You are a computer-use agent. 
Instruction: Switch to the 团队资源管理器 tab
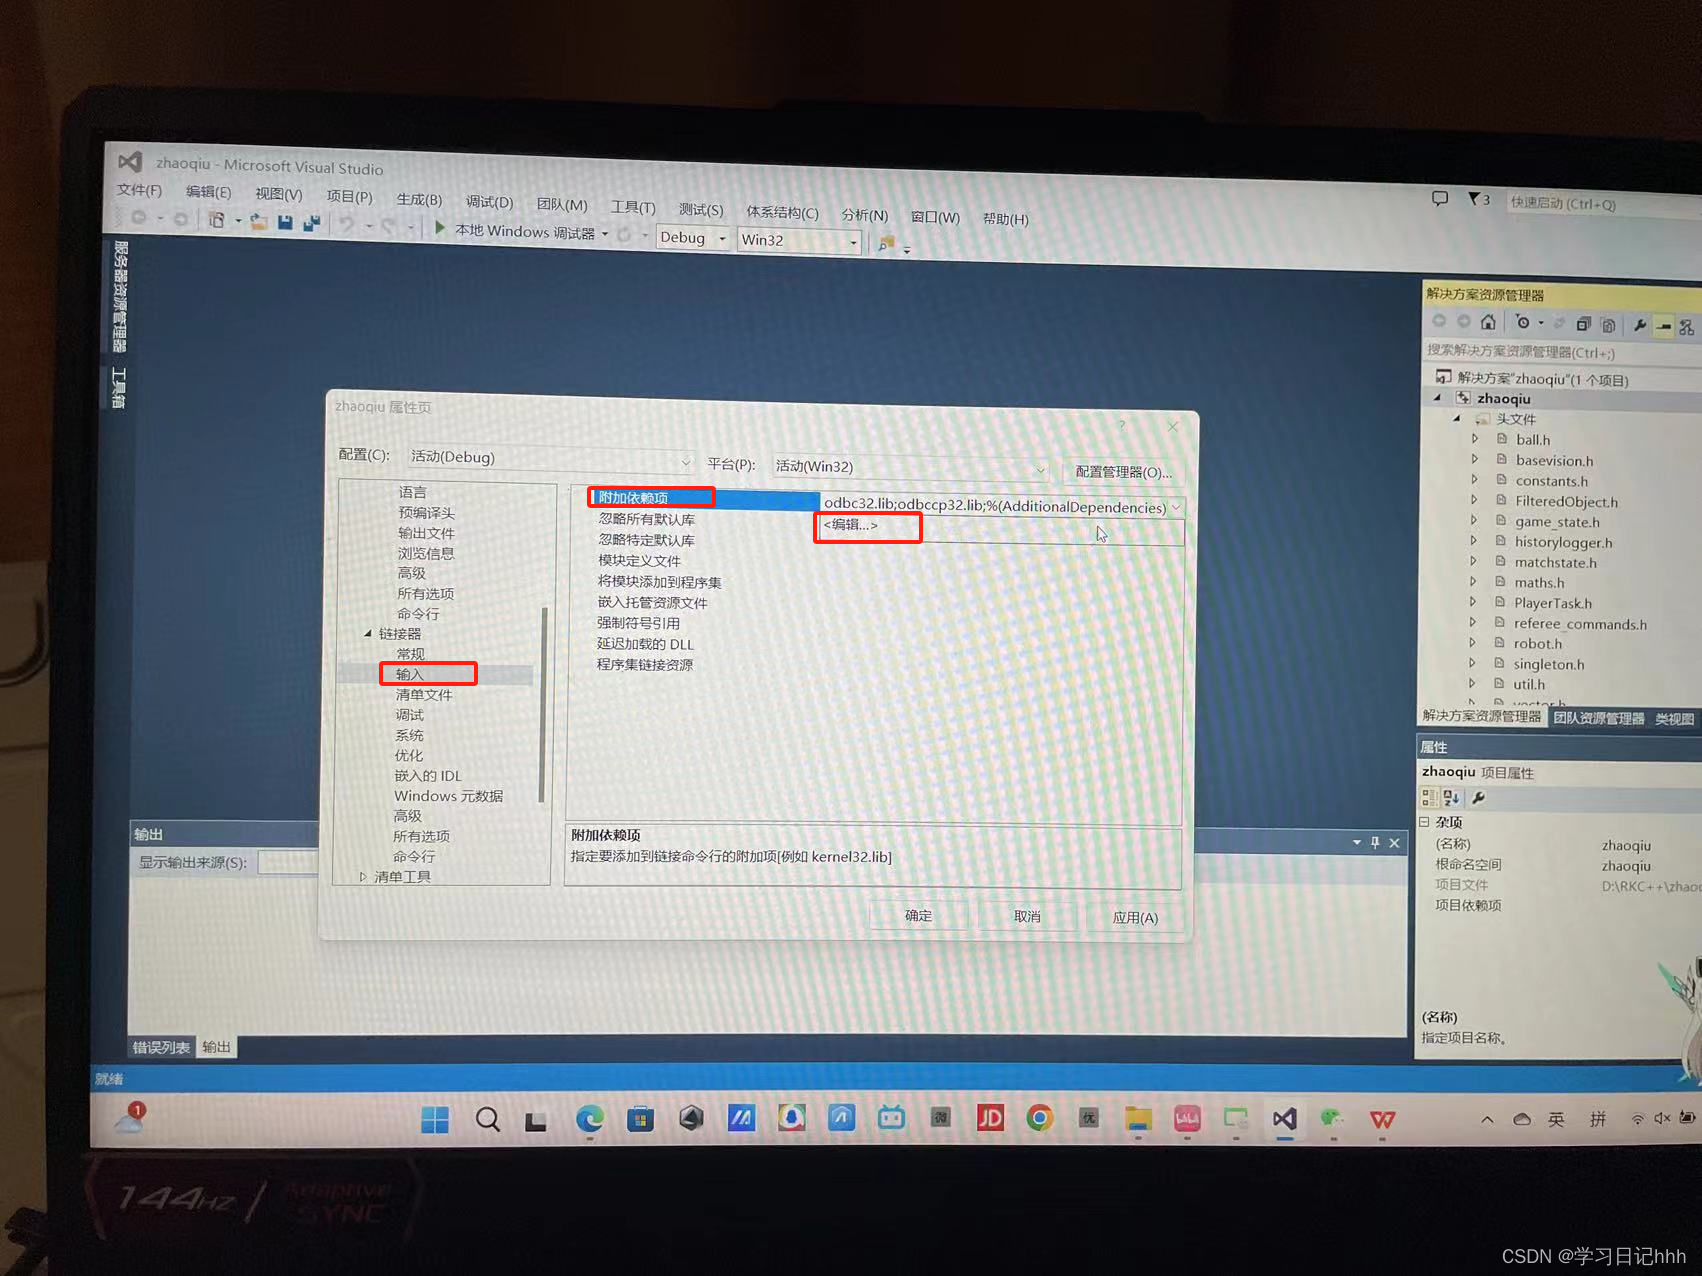pyautogui.click(x=1598, y=718)
